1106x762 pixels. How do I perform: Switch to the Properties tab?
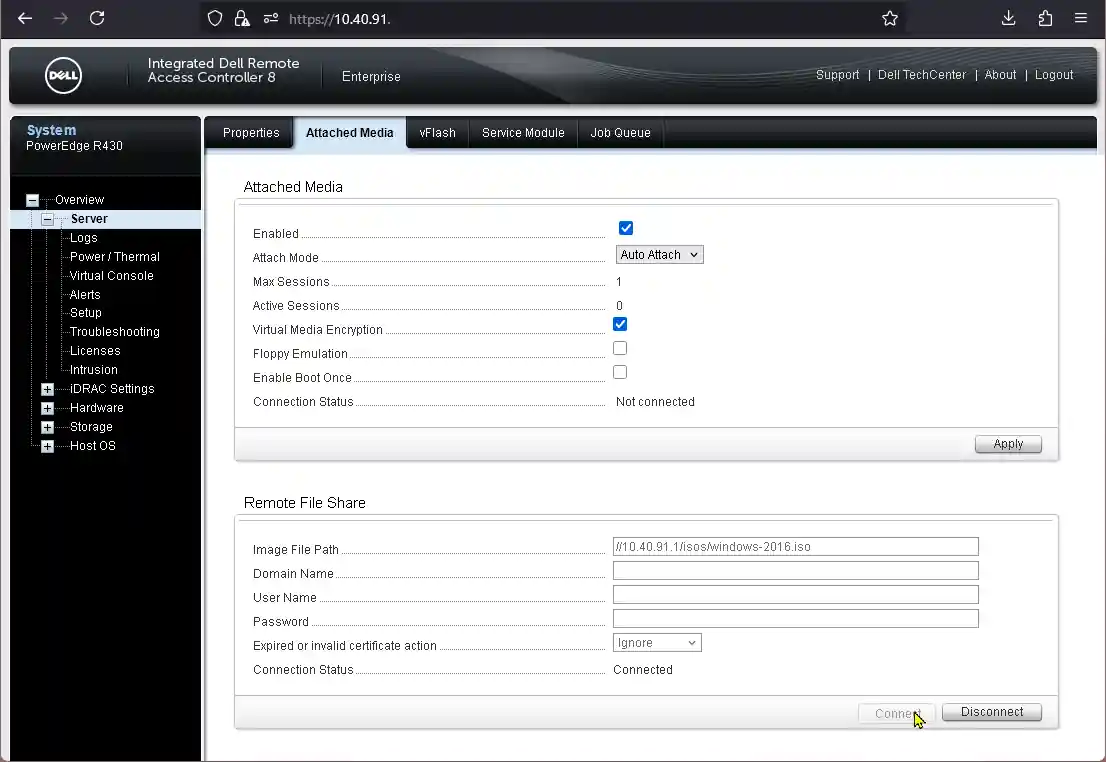(251, 133)
